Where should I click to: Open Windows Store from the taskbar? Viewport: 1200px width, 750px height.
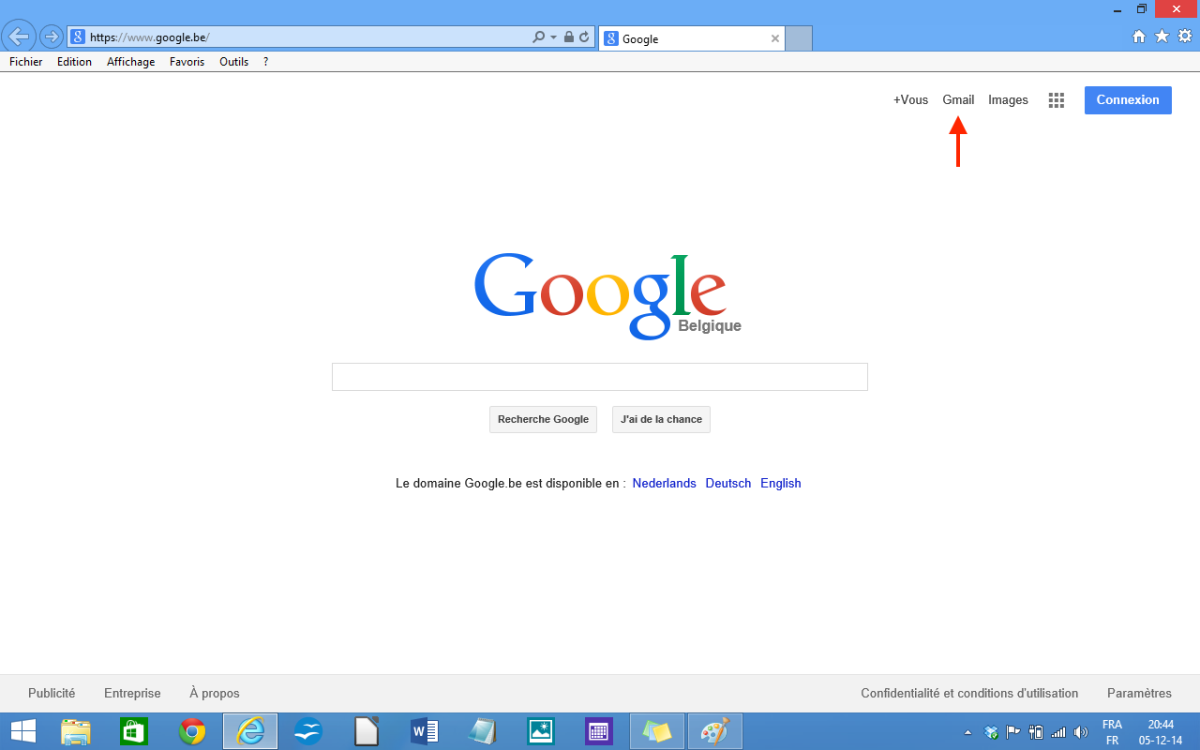tap(134, 732)
